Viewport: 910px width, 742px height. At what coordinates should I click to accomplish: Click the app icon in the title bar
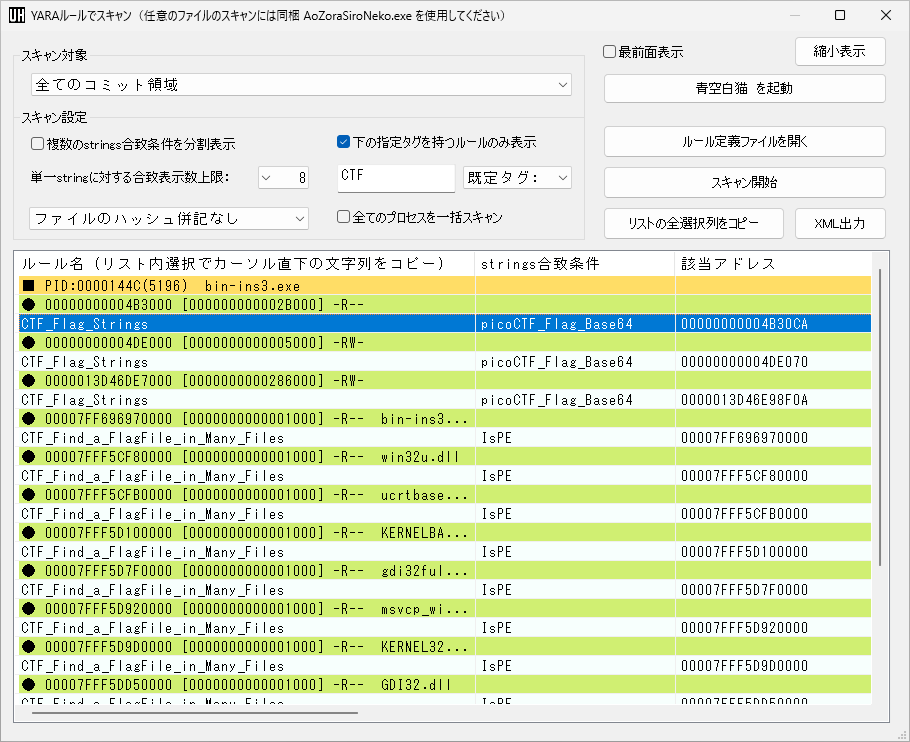pos(17,16)
